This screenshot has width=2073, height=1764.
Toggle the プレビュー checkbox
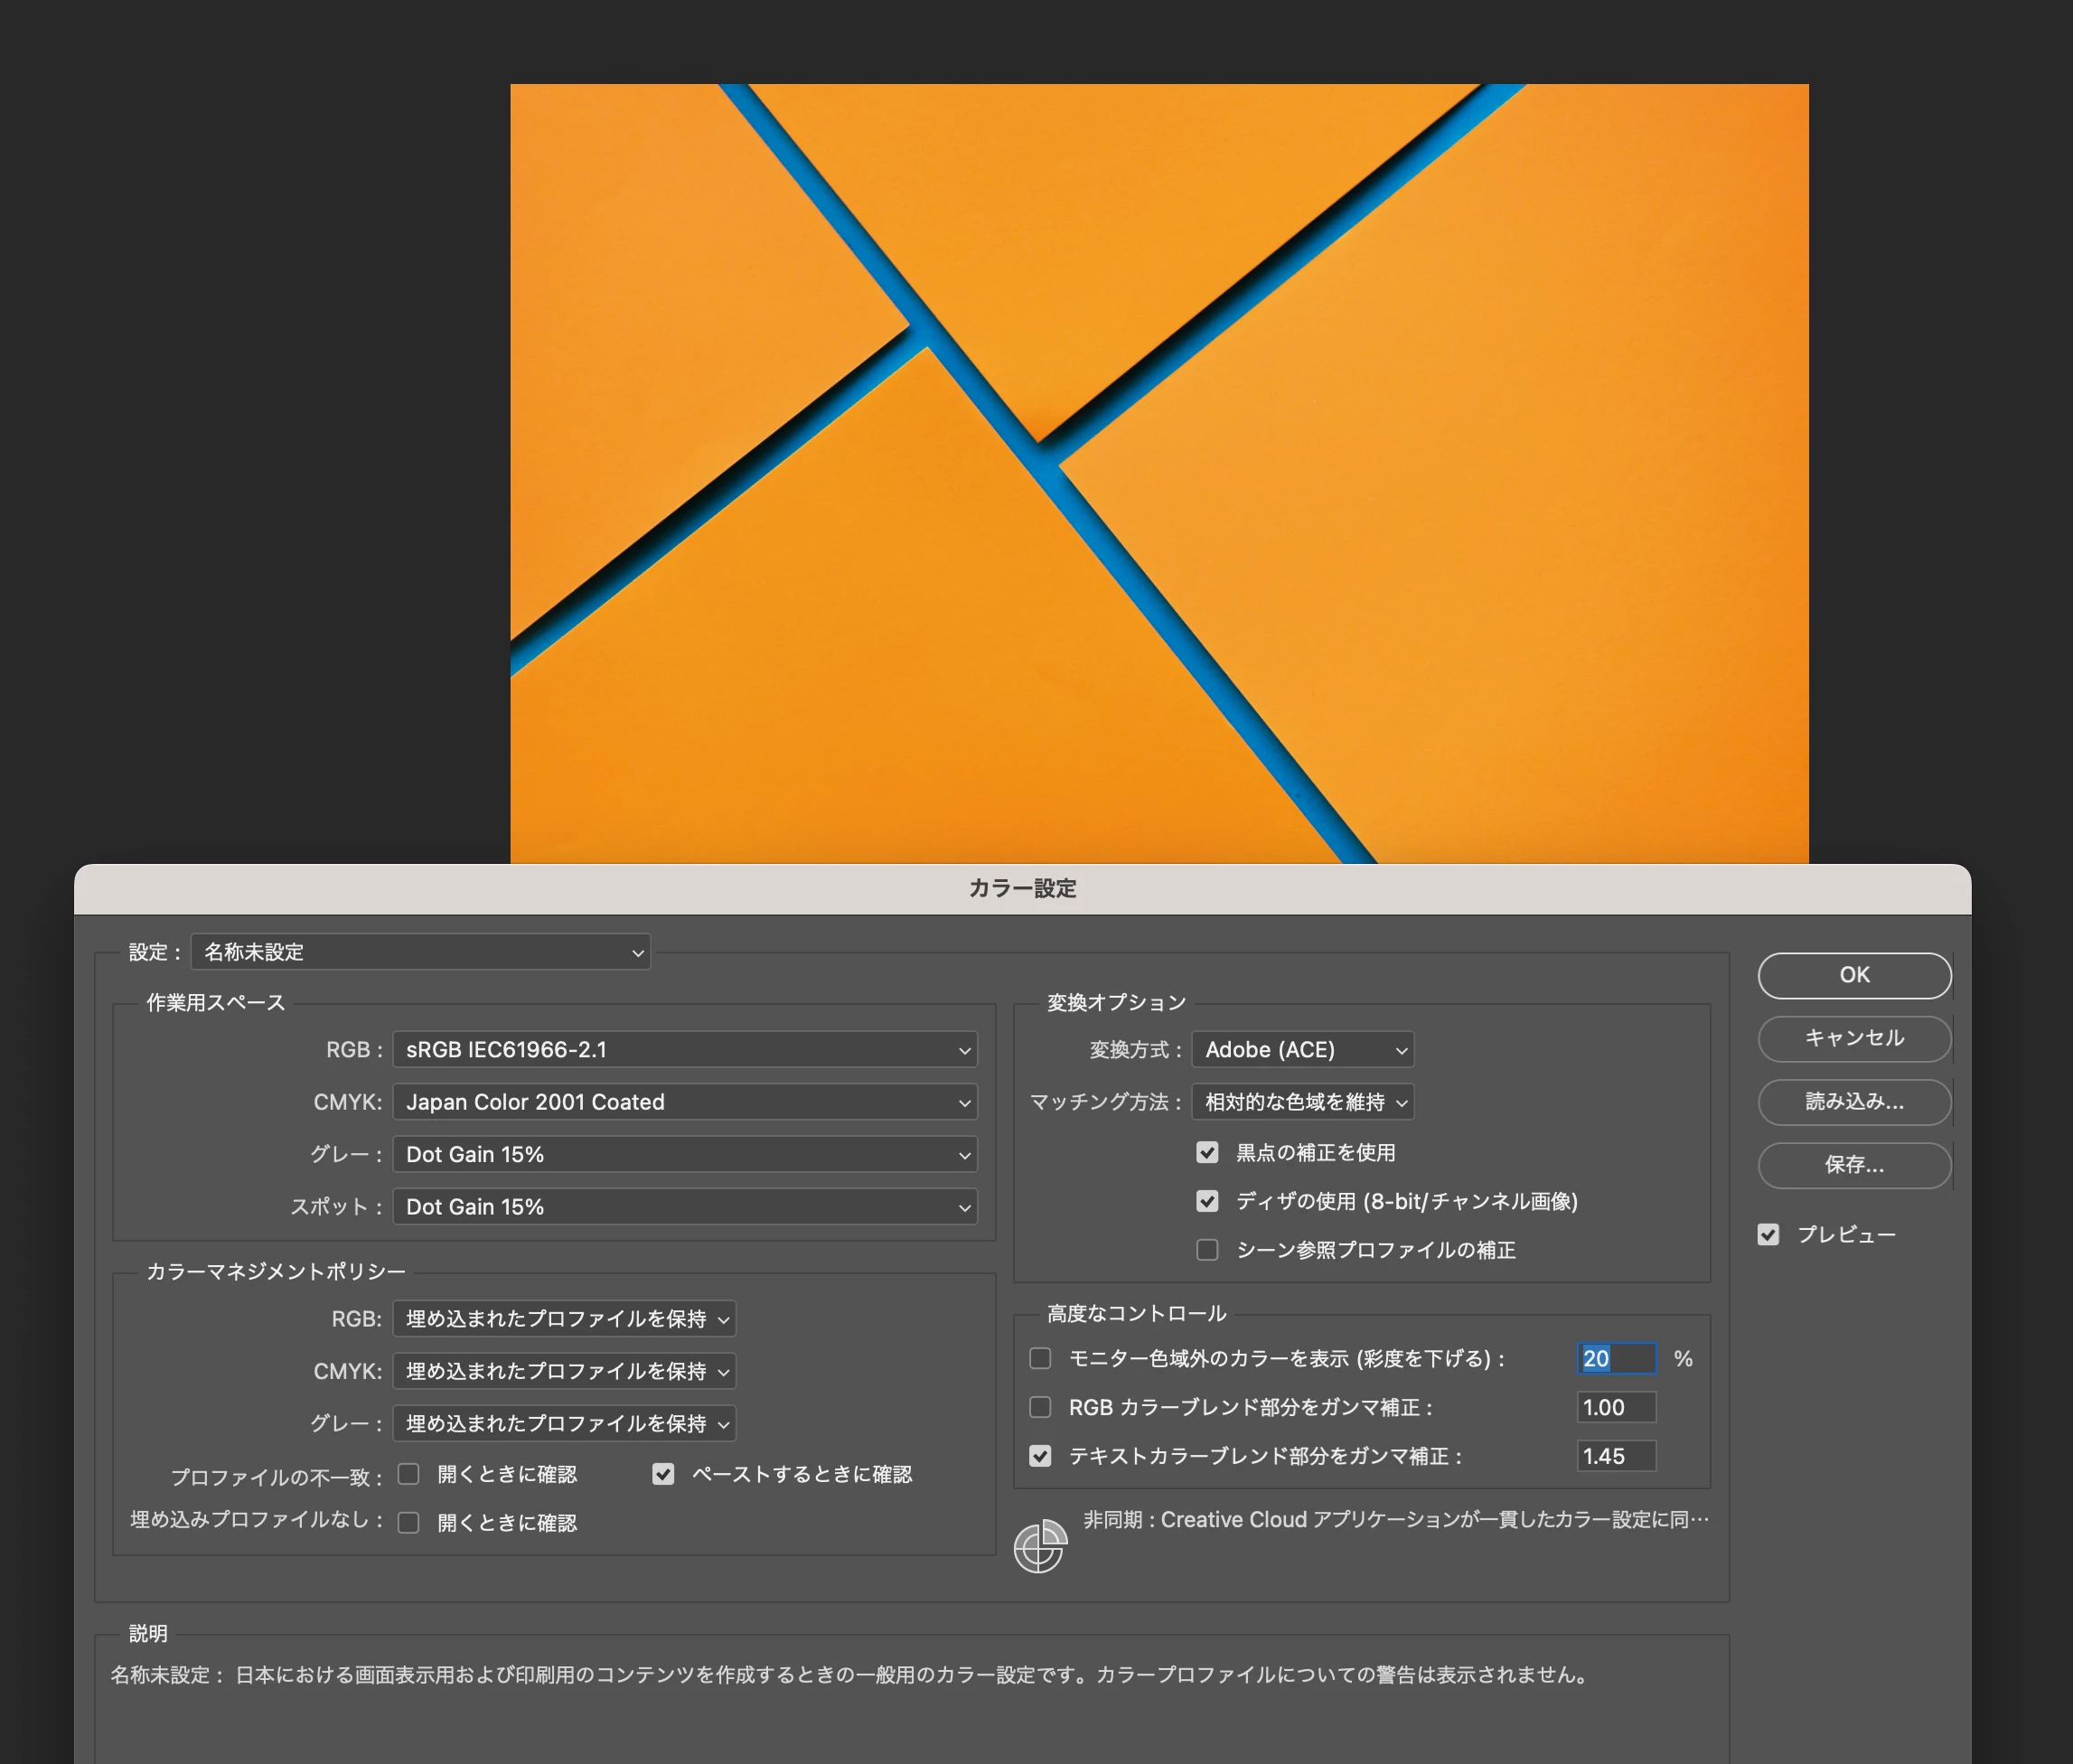(1768, 1235)
